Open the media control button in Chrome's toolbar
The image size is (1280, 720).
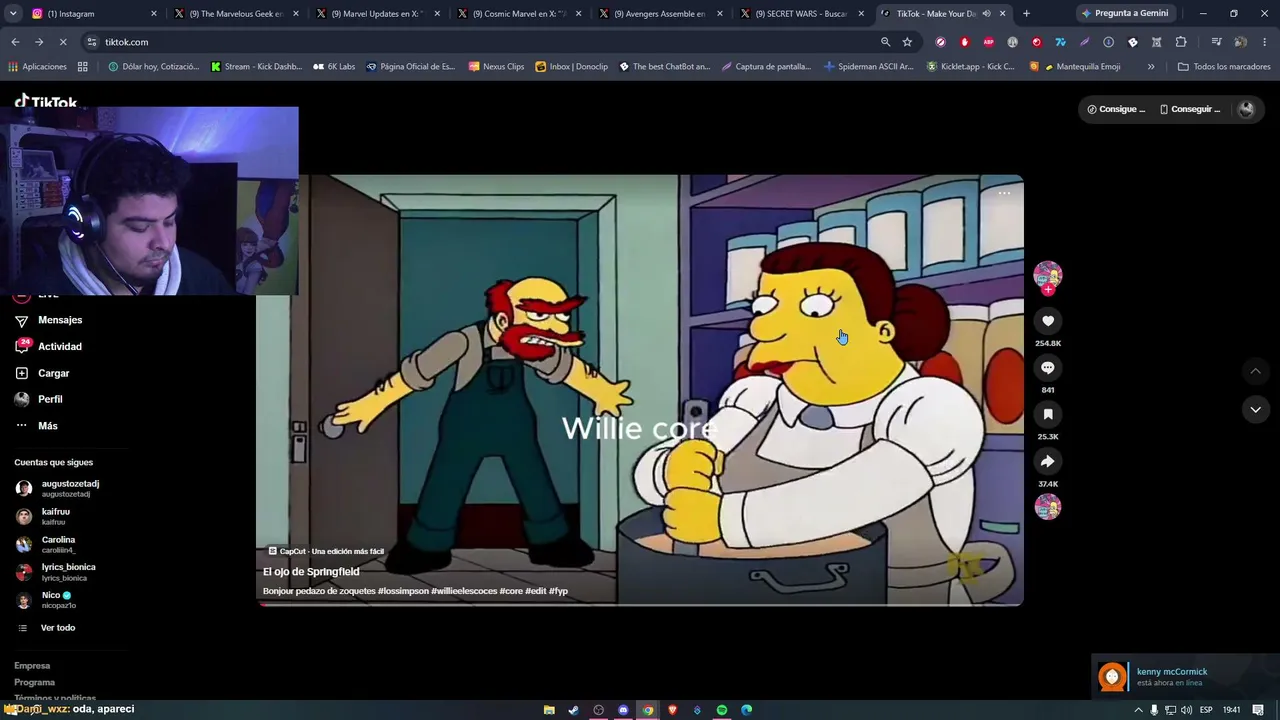(x=1216, y=42)
